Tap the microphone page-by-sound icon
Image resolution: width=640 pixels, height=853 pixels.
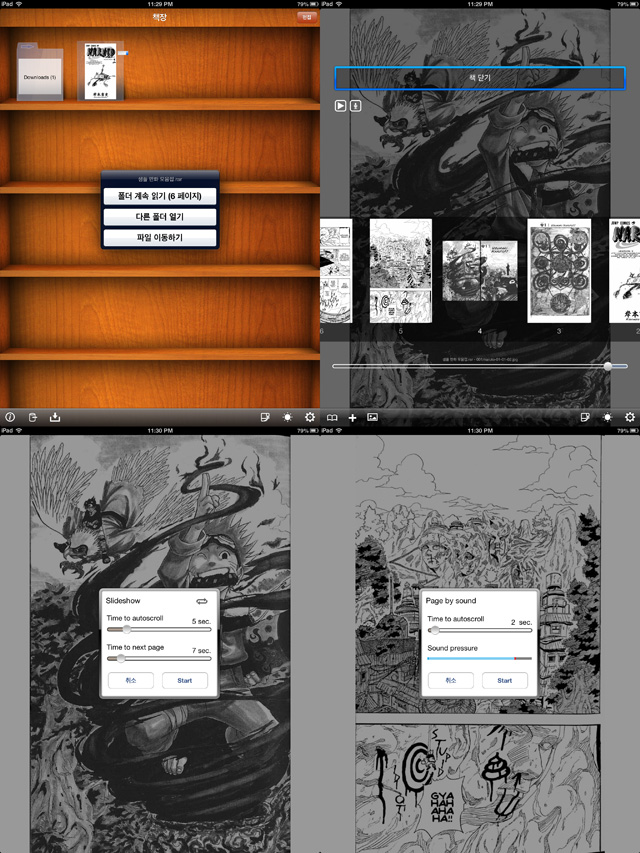pyautogui.click(x=355, y=106)
